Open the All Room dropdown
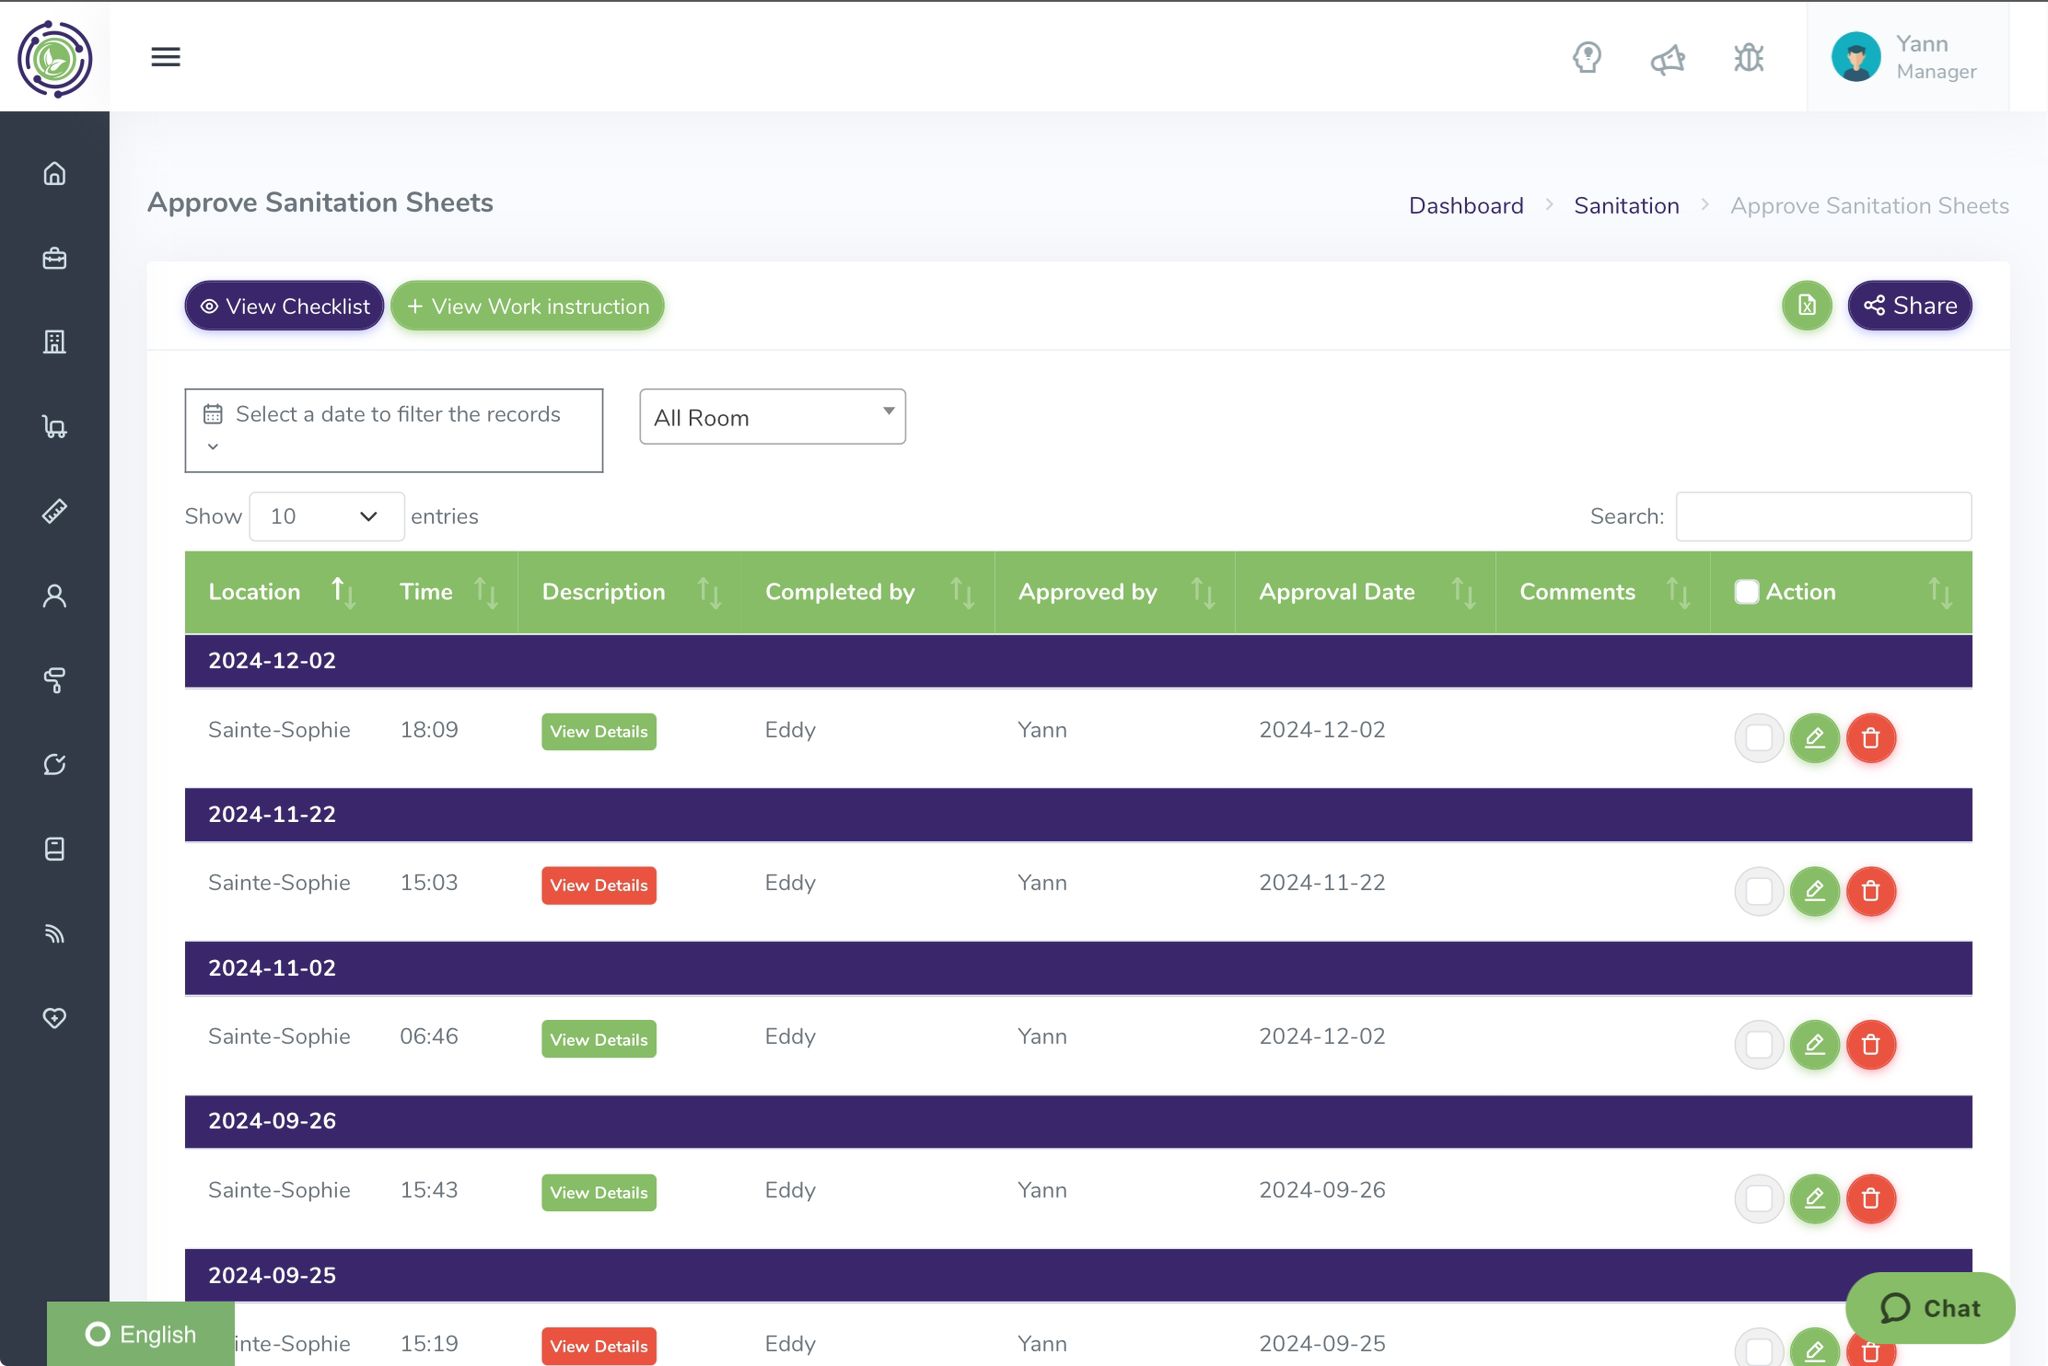This screenshot has width=2048, height=1366. (772, 417)
